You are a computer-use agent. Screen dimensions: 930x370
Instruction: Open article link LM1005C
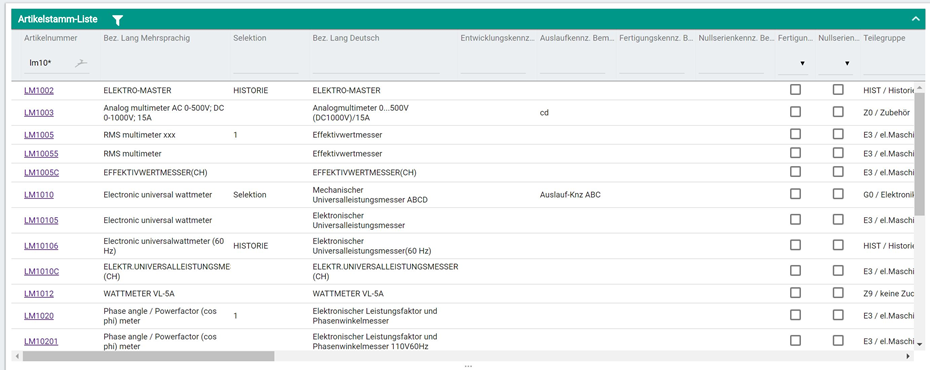pyautogui.click(x=42, y=173)
